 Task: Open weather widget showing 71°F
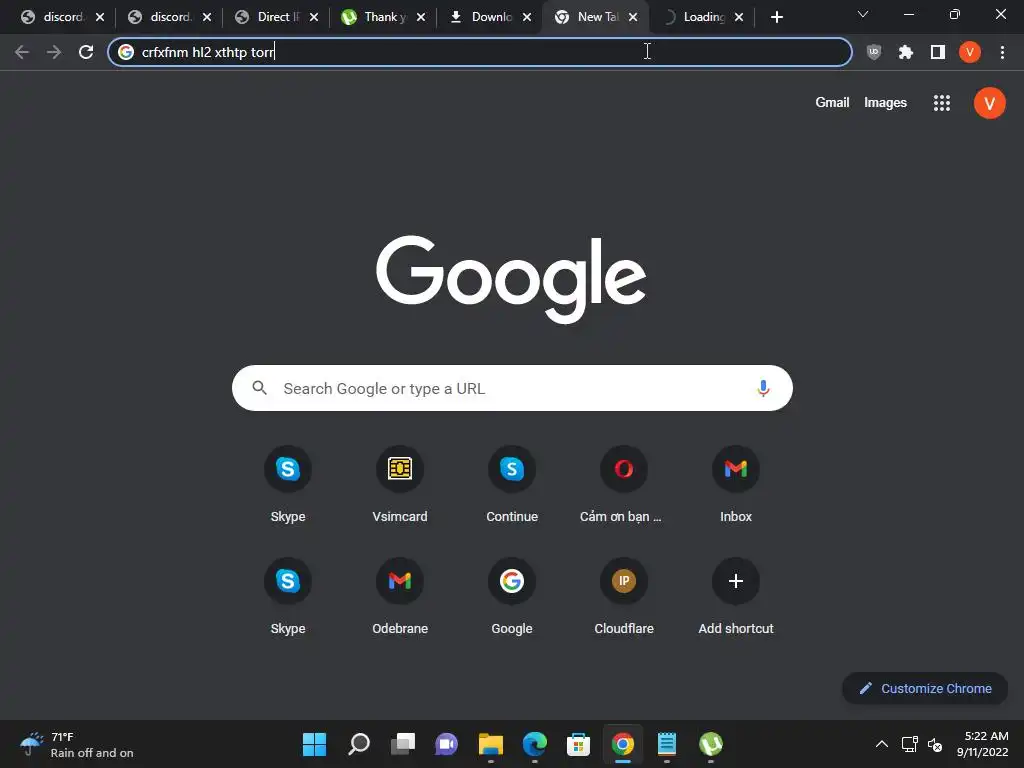point(76,744)
